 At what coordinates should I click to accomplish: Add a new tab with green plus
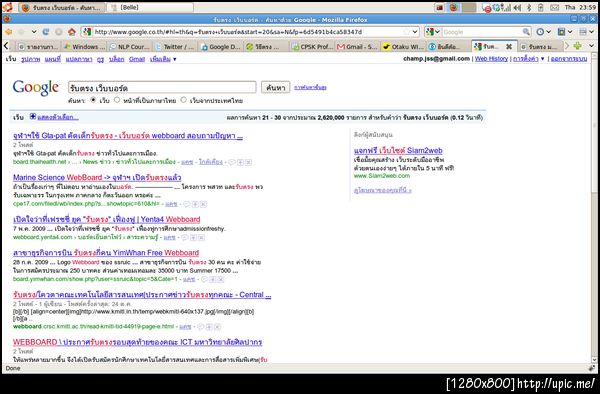pyautogui.click(x=577, y=46)
